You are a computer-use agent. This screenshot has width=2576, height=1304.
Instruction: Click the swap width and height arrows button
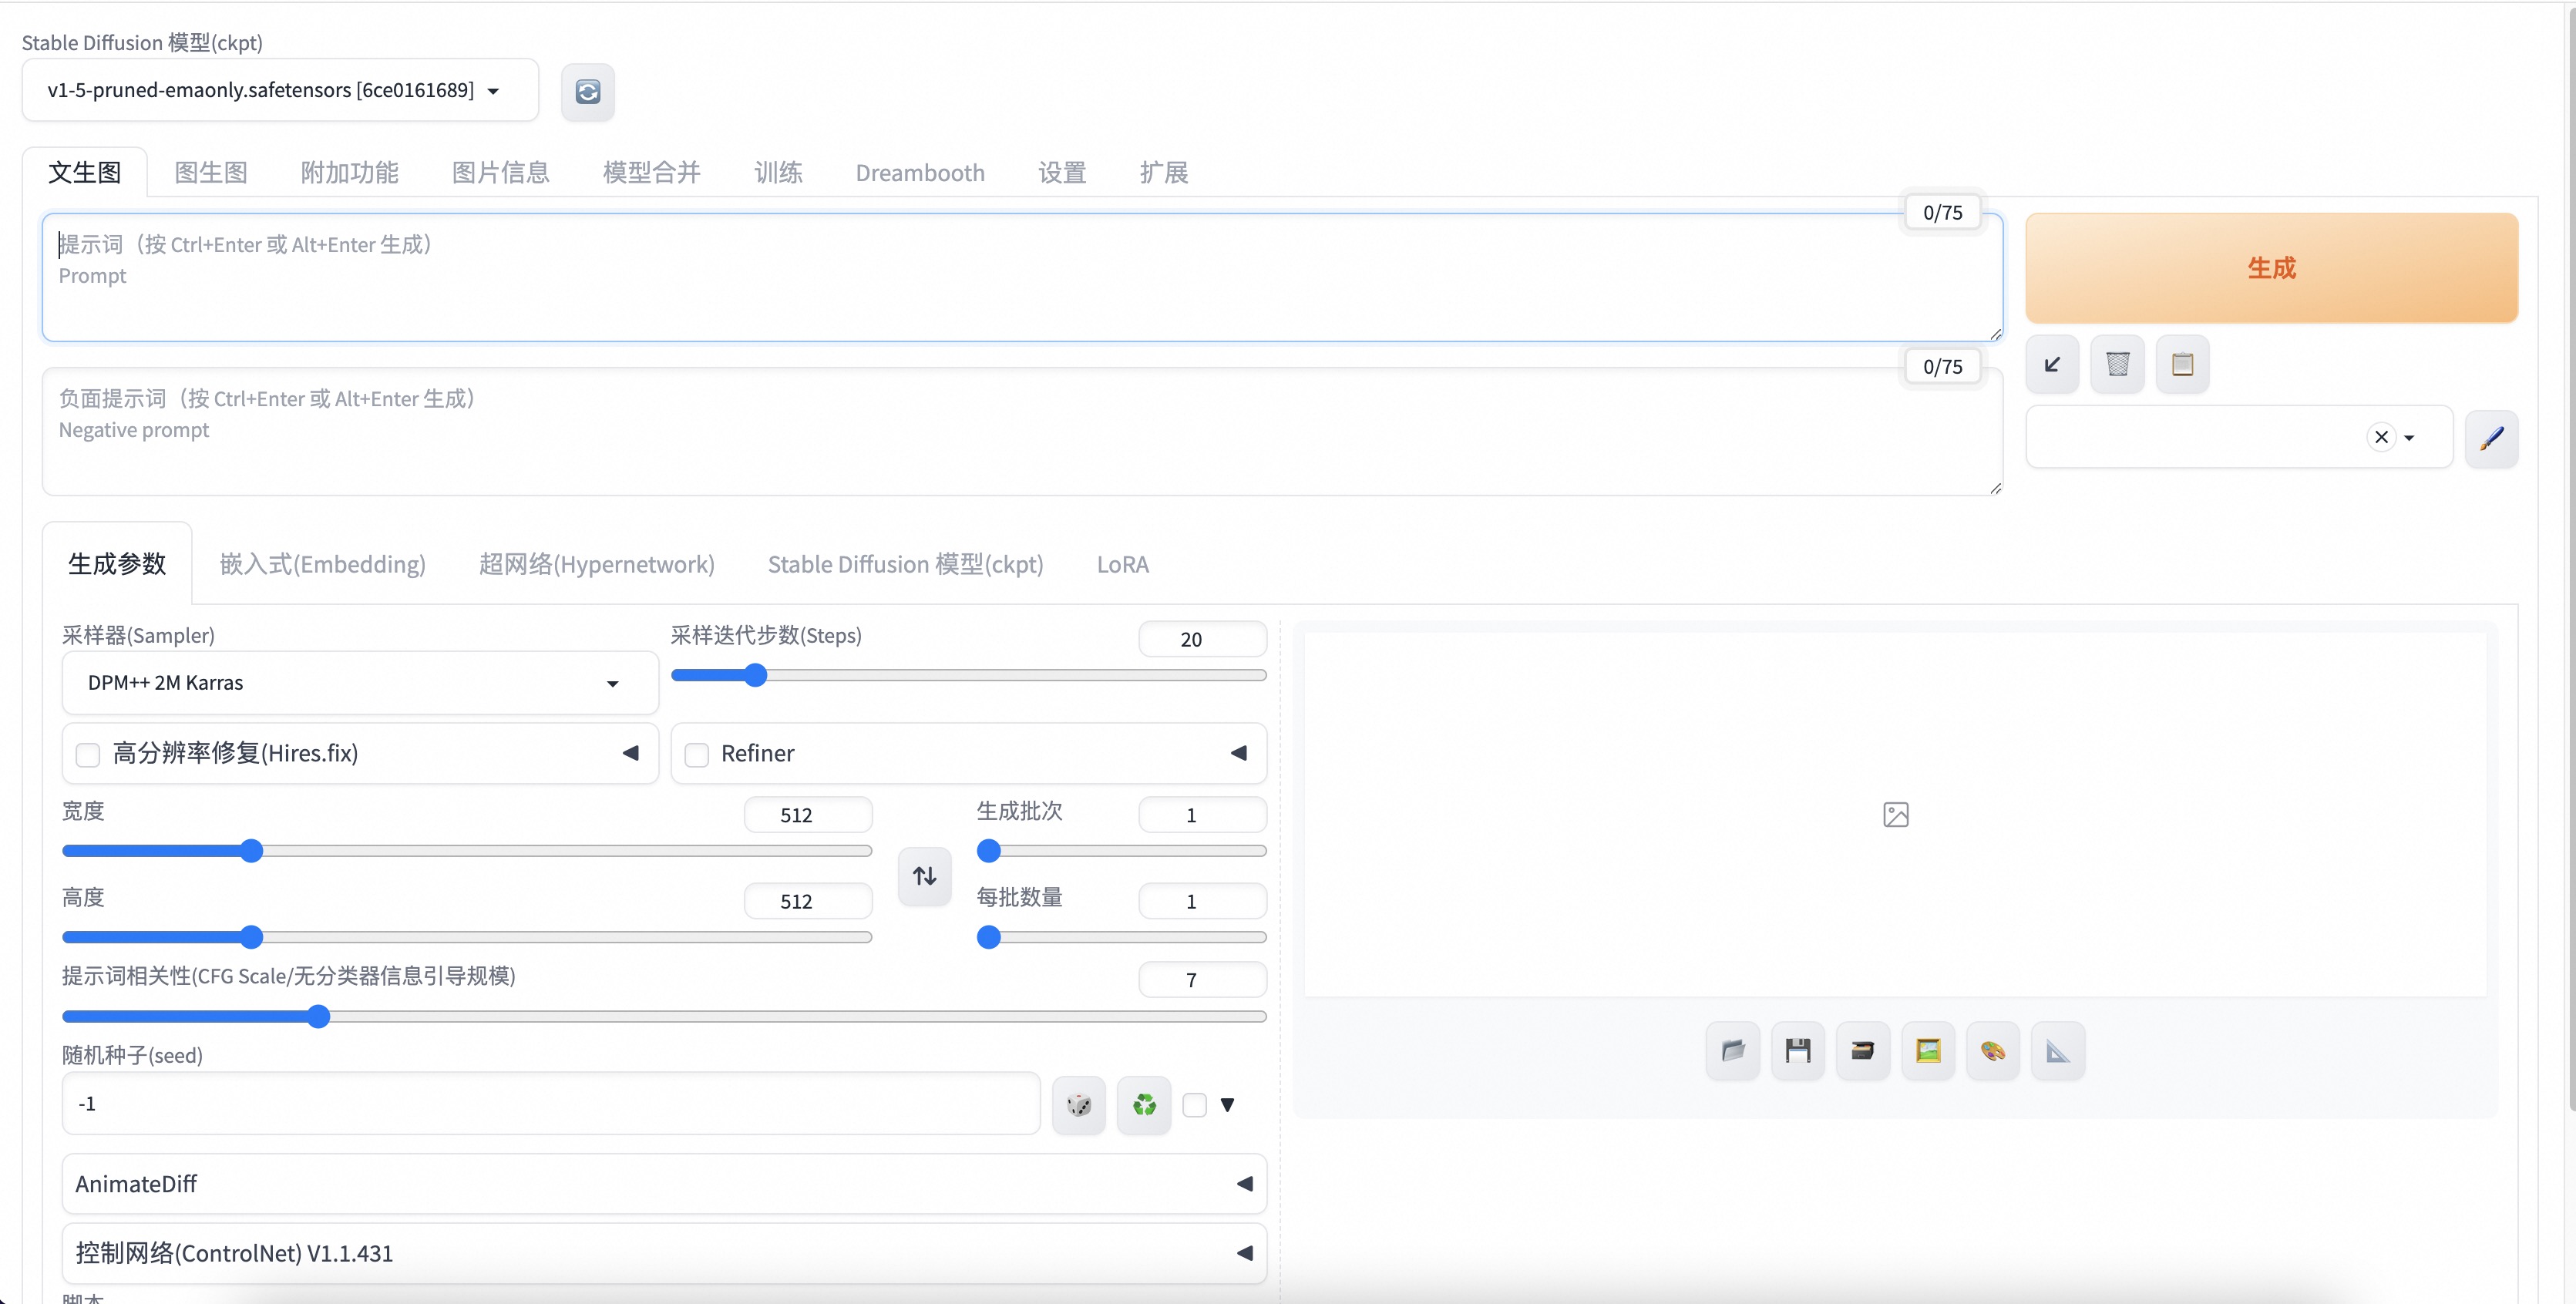(924, 876)
